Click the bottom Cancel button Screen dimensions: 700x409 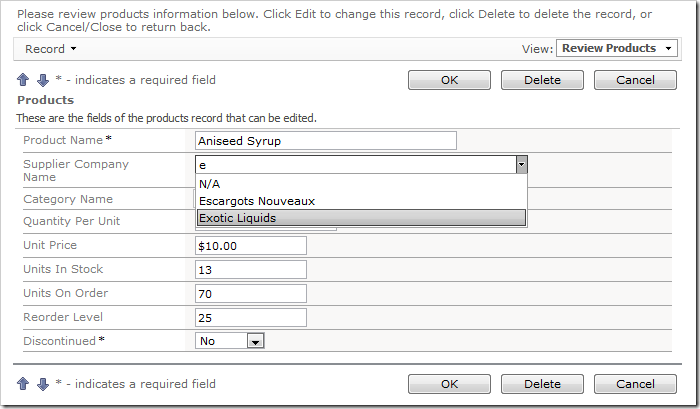(x=635, y=384)
